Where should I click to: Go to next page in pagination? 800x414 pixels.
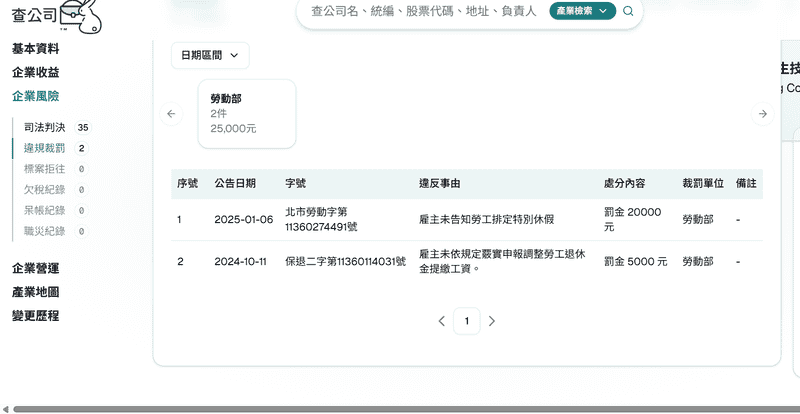click(x=491, y=321)
